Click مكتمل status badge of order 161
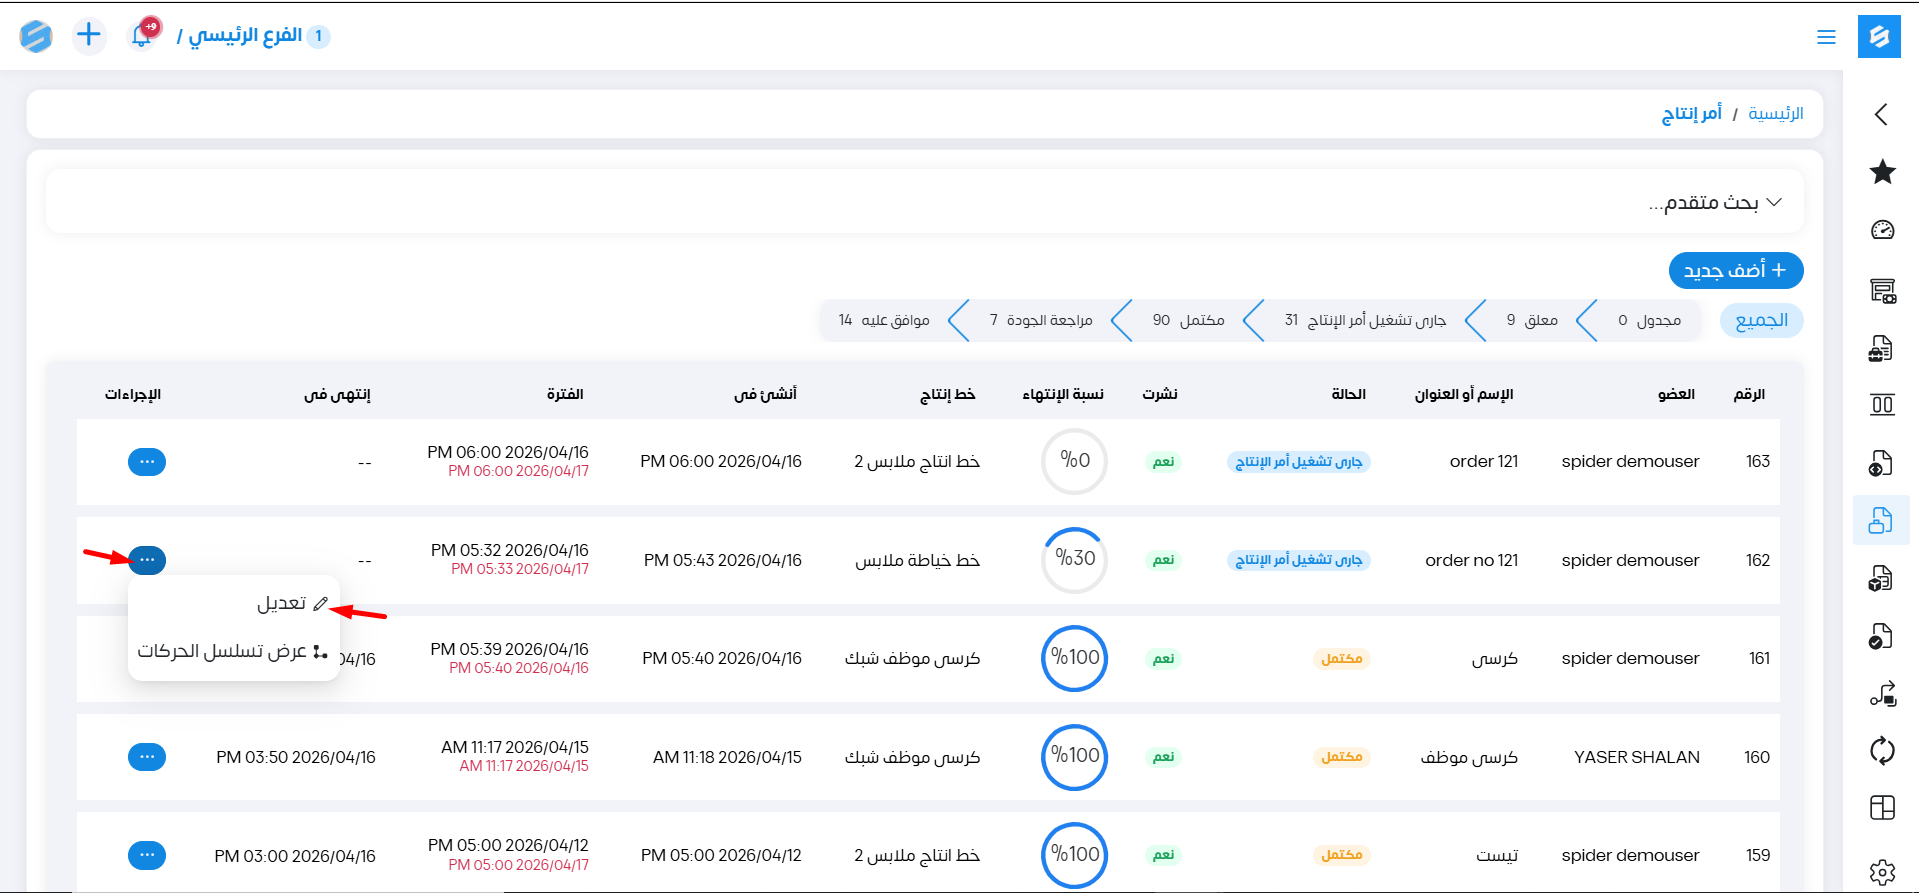Image resolution: width=1919 pixels, height=893 pixels. (x=1341, y=659)
